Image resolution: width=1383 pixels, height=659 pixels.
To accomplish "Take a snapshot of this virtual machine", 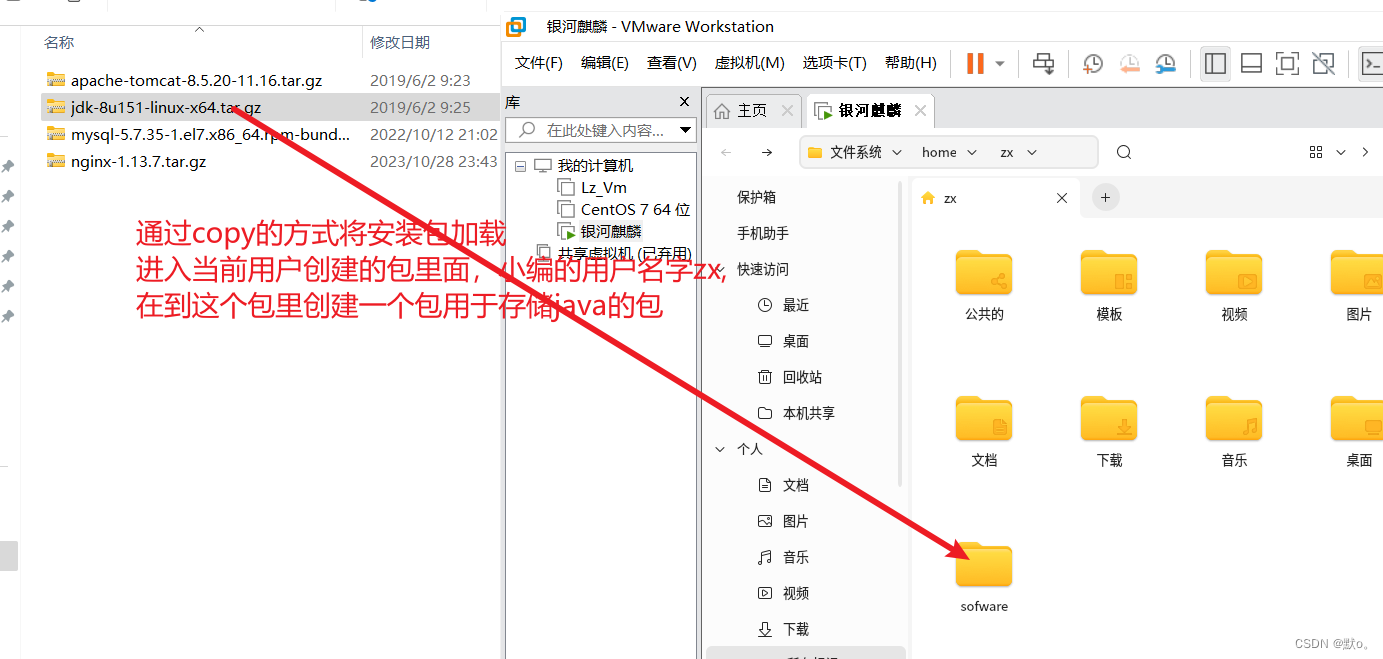I will point(1093,64).
